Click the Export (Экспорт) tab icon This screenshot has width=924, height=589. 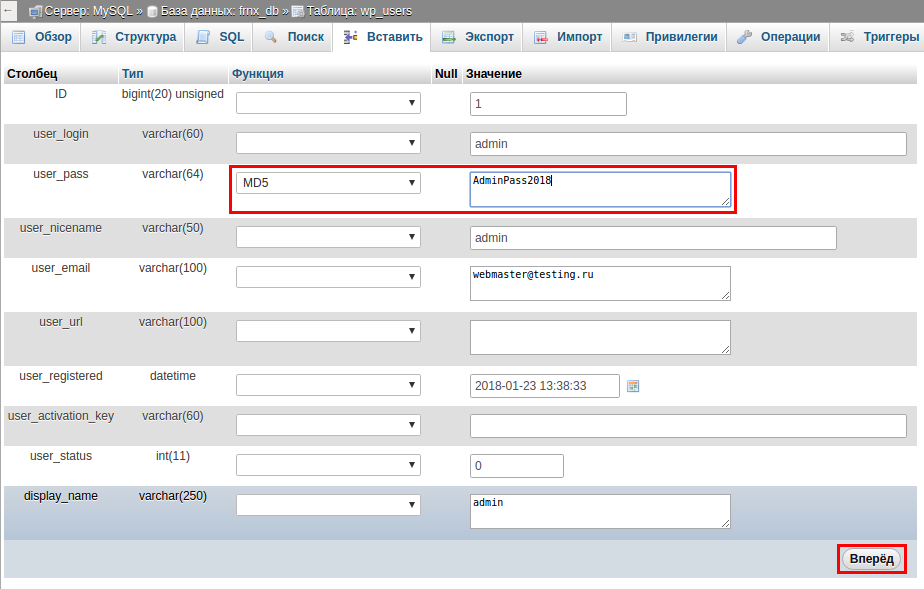tap(448, 37)
